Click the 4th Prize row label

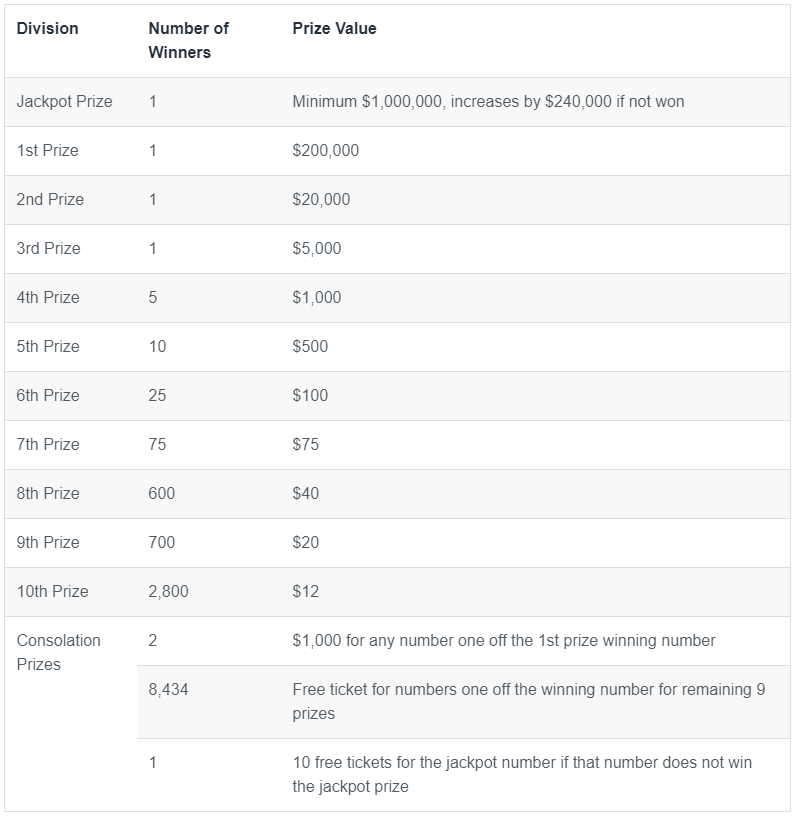coord(48,298)
